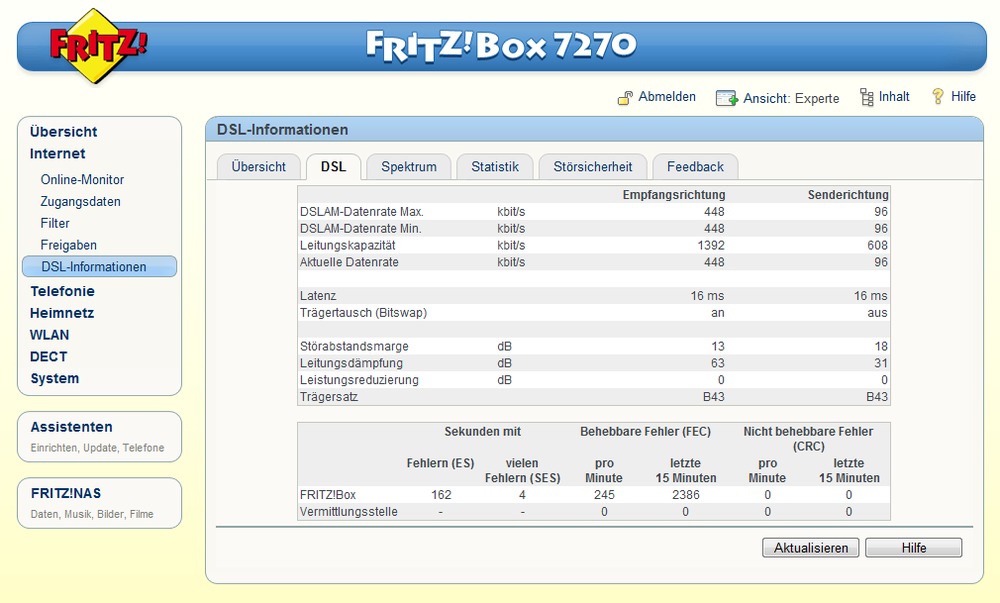1000x603 pixels.
Task: Click the Leitungsdämpfung row label
Action: pyautogui.click(x=351, y=363)
